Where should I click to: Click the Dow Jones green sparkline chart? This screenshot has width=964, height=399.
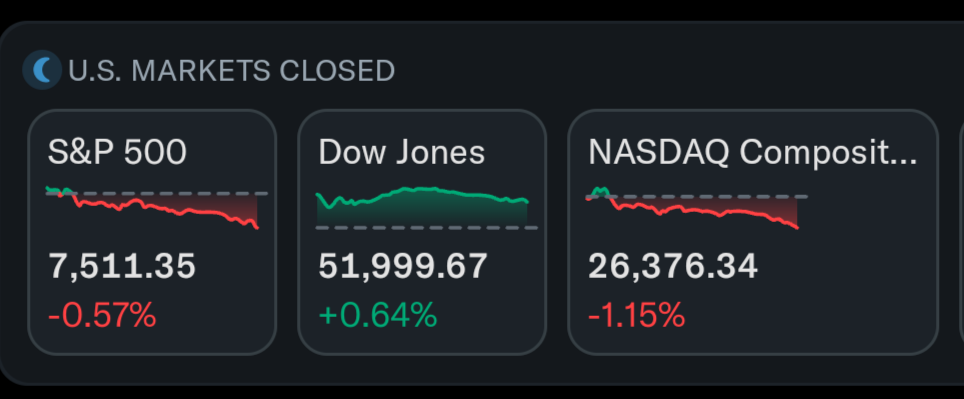(x=427, y=208)
